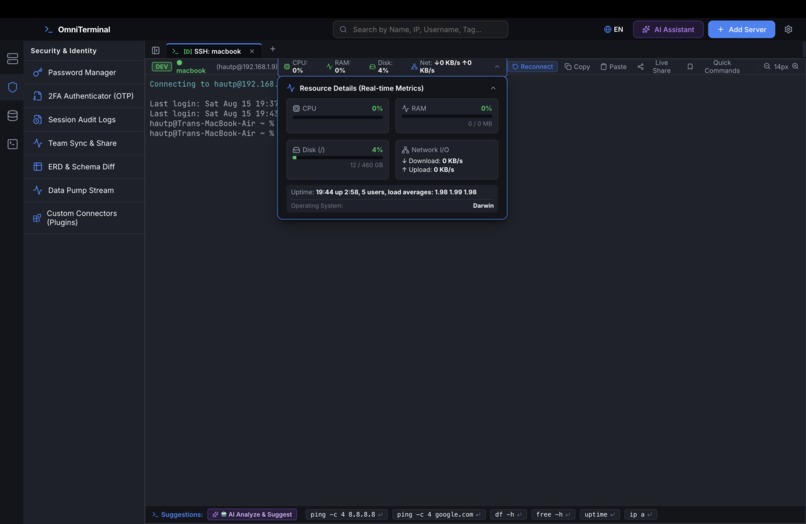The height and width of the screenshot is (524, 806).
Task: Collapse Resource Details panel chevron
Action: [493, 88]
